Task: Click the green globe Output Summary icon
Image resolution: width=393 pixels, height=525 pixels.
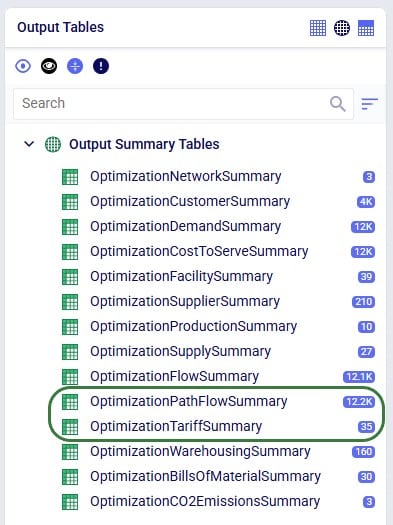Action: (x=53, y=144)
